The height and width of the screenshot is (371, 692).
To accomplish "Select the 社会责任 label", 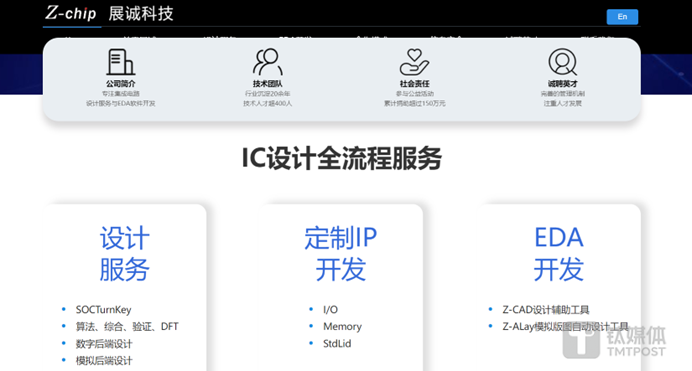I will pos(414,84).
